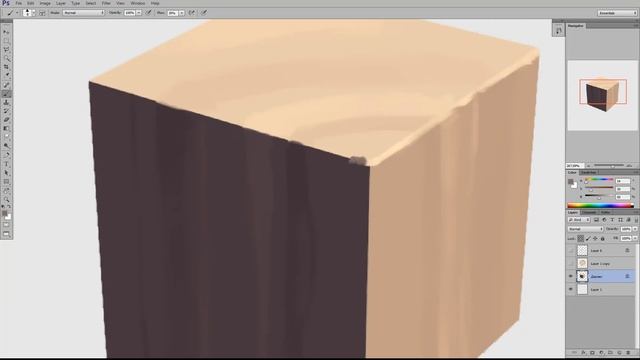Select the Healing Brush tool
Image resolution: width=640 pixels, height=360 pixels.
[x=6, y=85]
